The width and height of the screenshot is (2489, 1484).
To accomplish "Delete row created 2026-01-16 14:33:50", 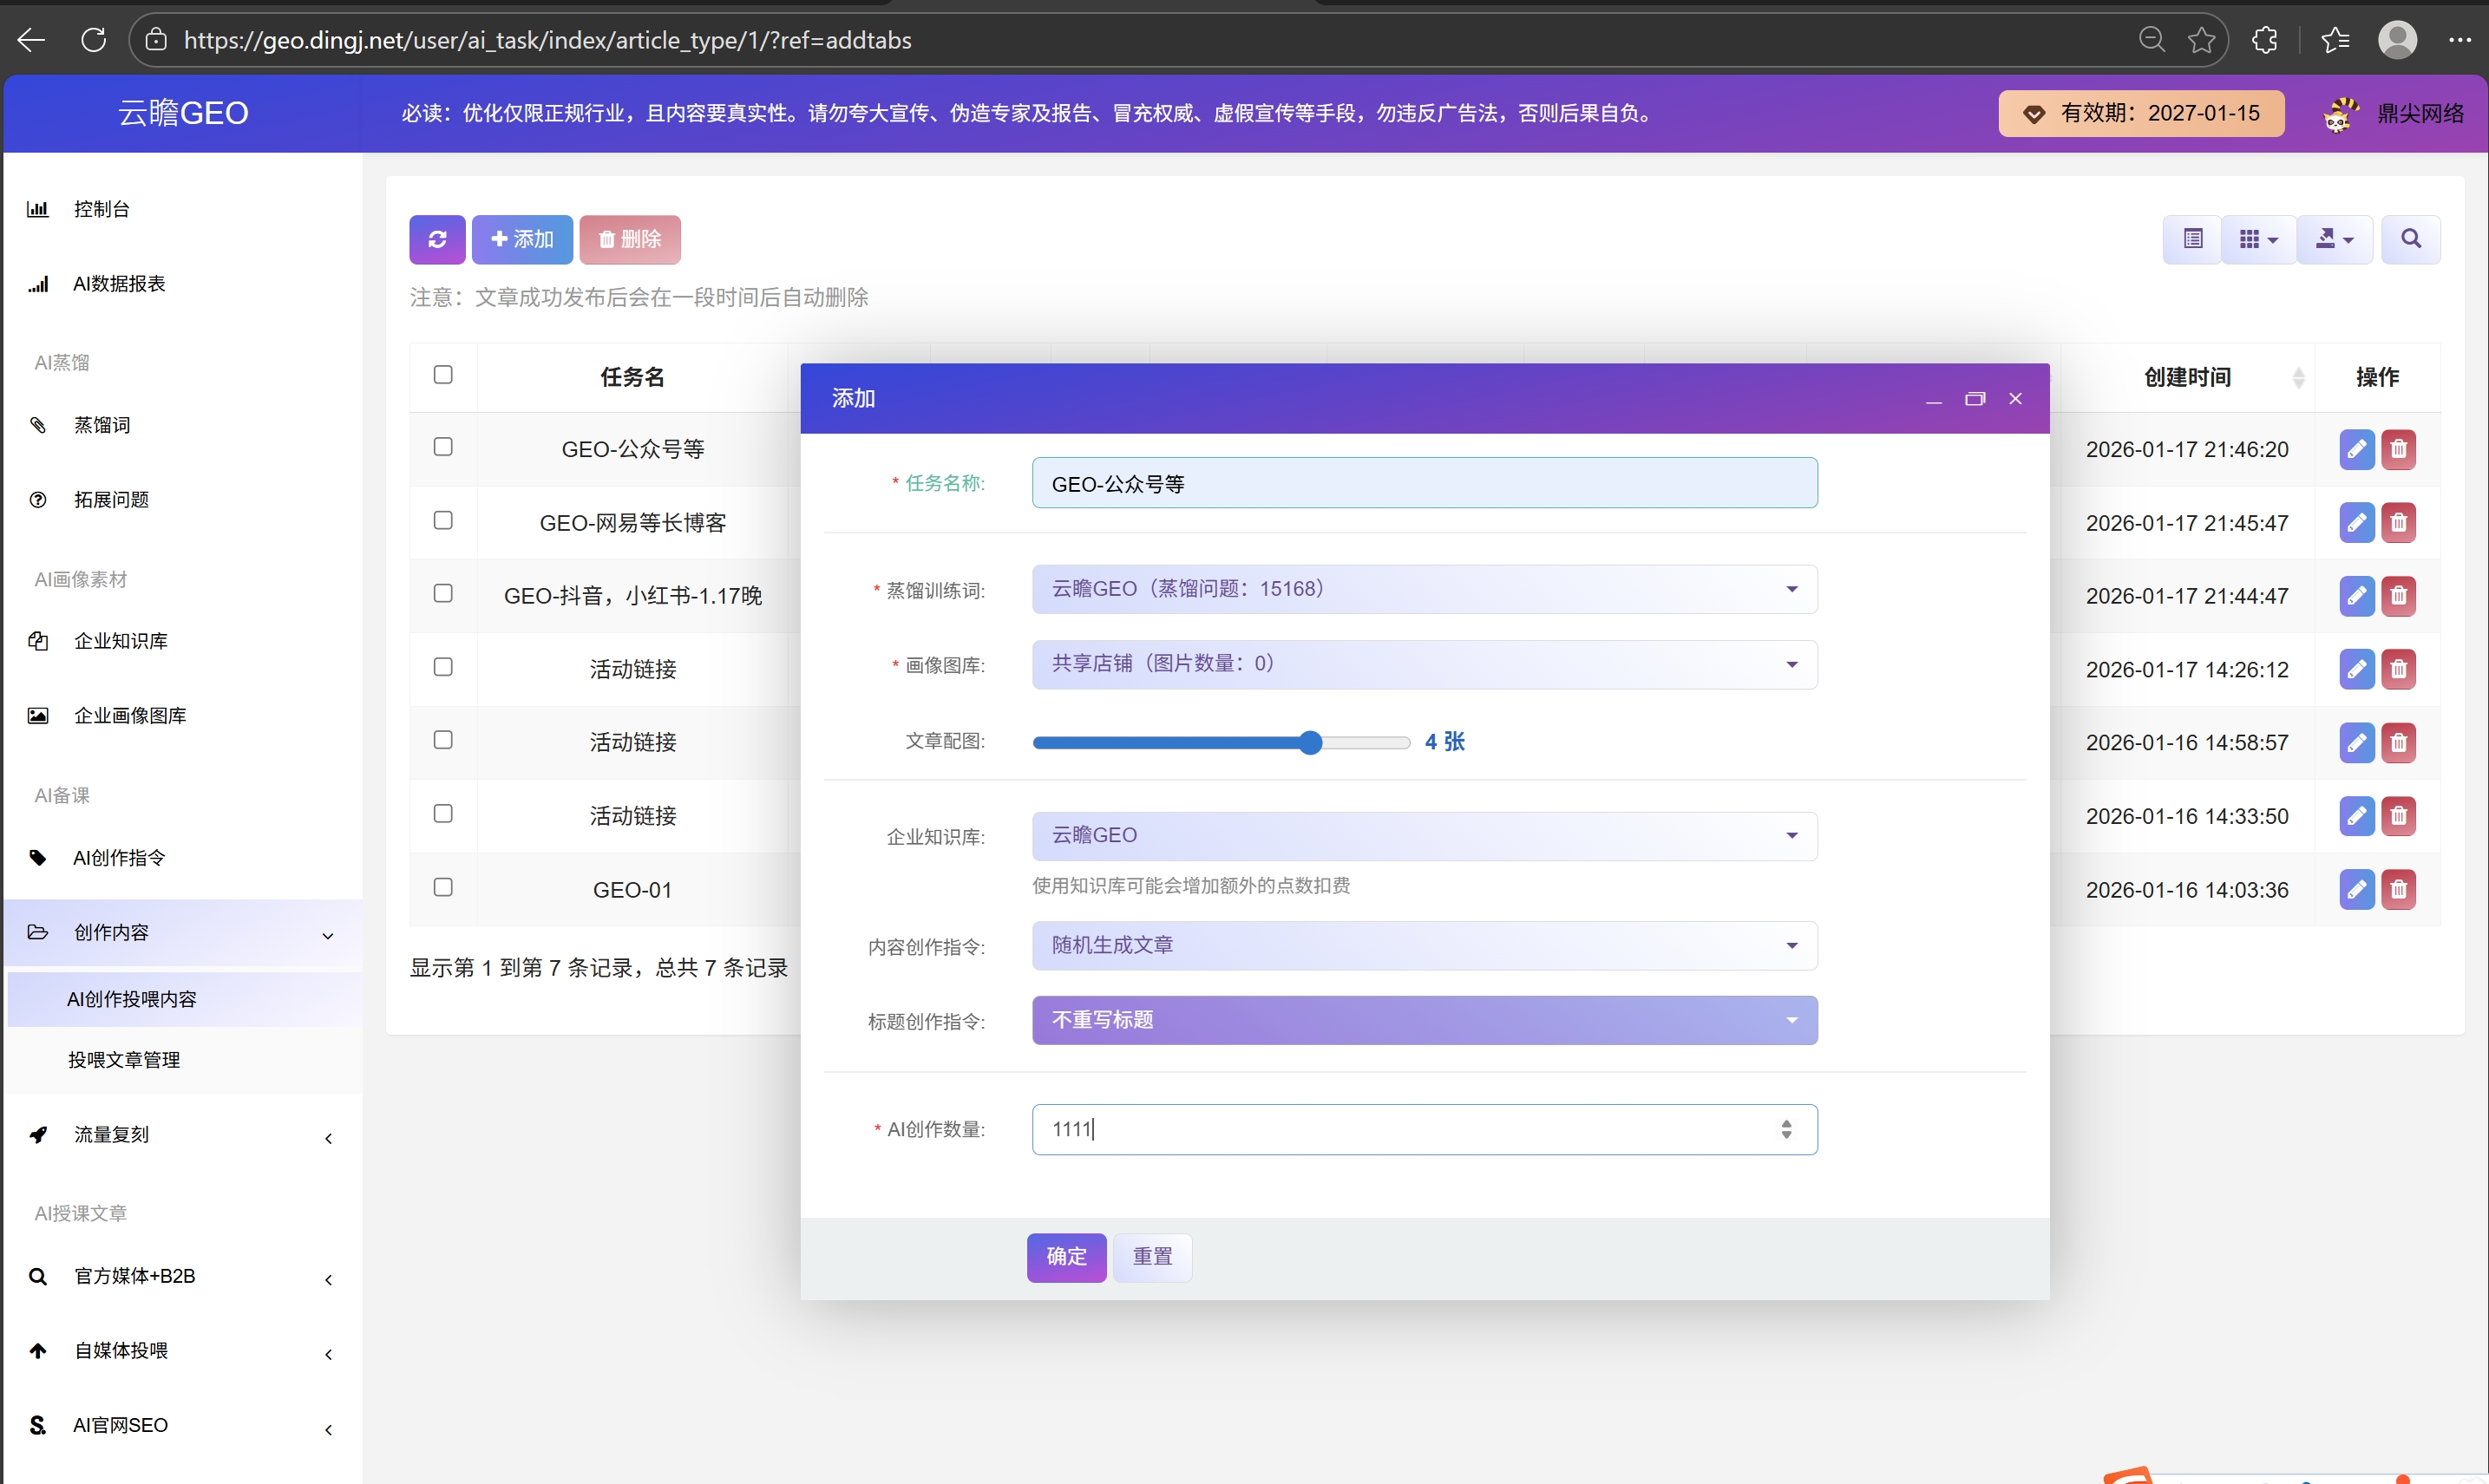I will (2398, 816).
